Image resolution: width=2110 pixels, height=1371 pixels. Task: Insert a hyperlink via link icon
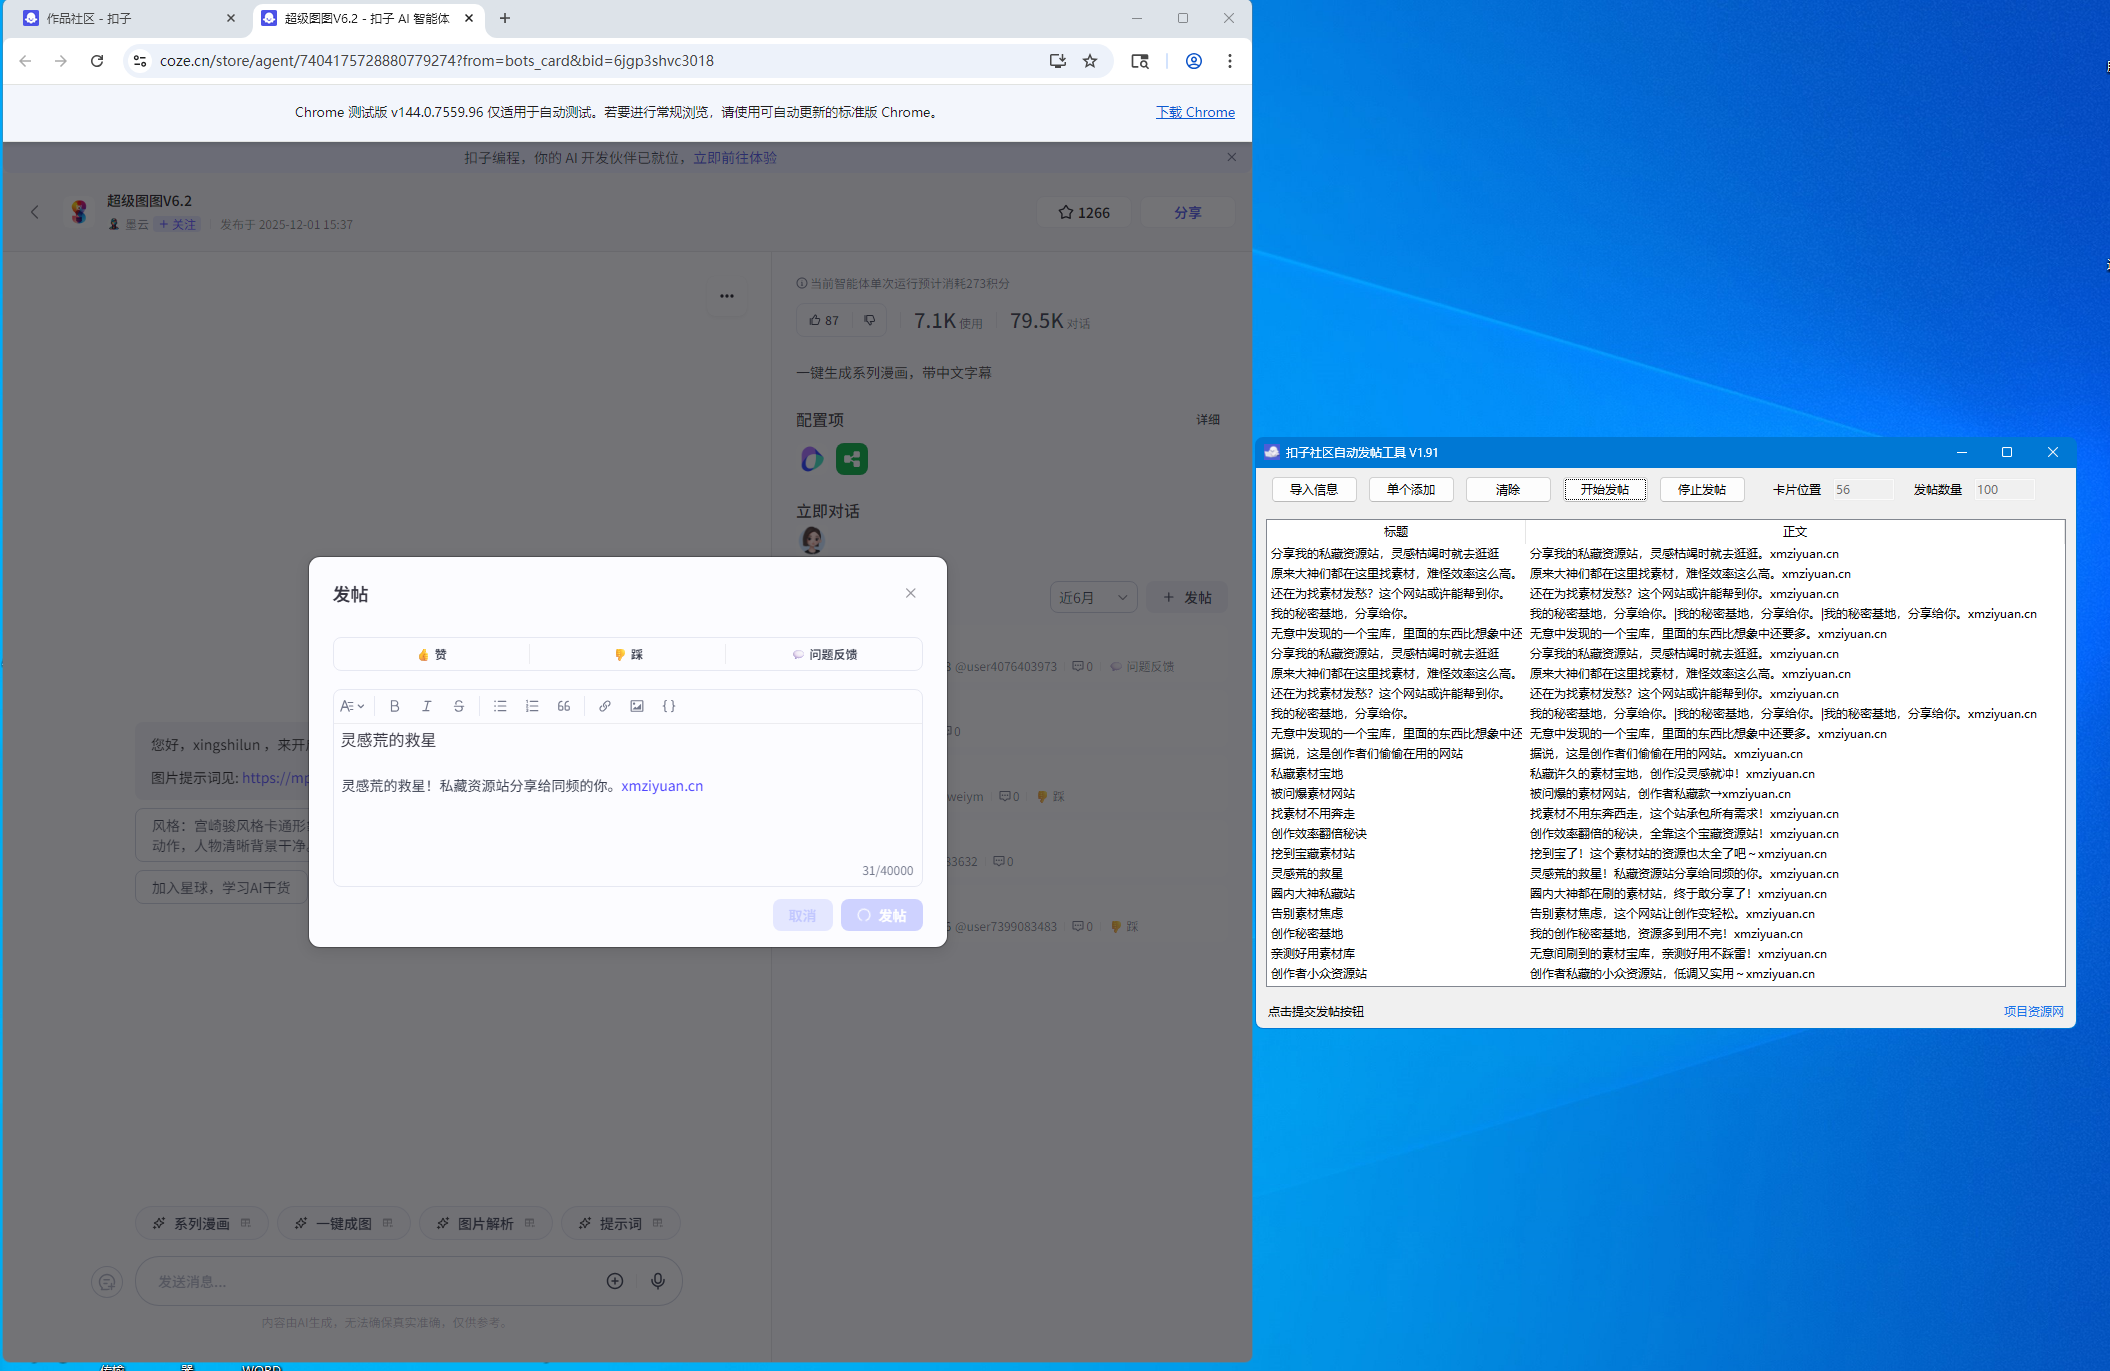[605, 706]
